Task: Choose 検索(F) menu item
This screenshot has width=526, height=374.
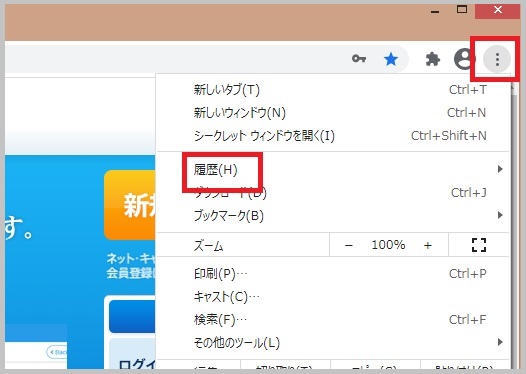Action: coord(333,320)
